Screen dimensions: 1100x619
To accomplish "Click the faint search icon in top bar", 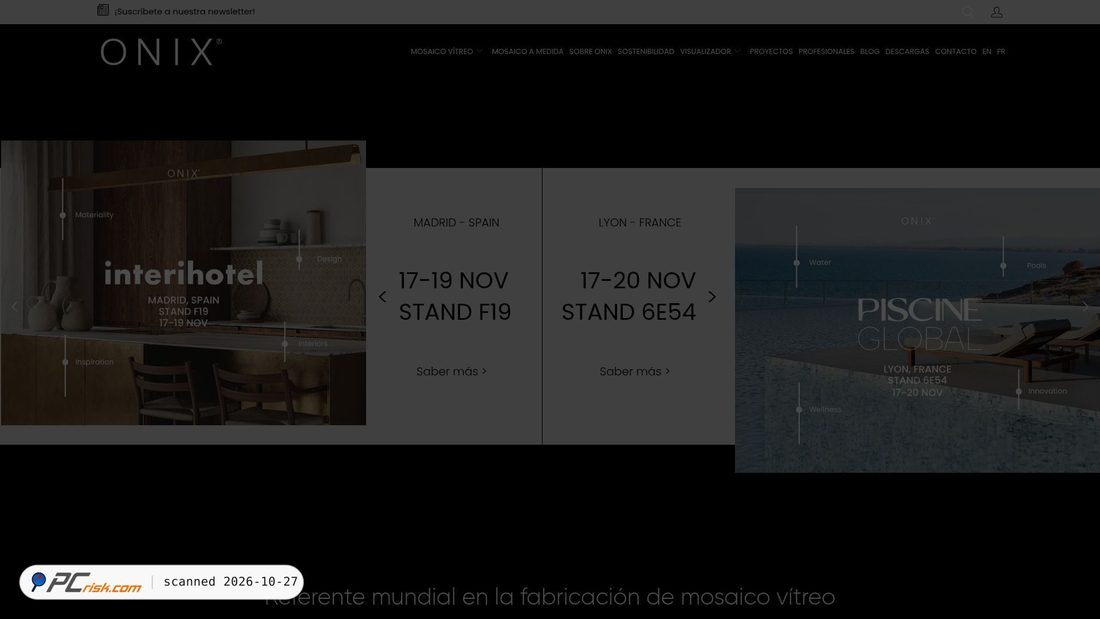I will point(968,12).
